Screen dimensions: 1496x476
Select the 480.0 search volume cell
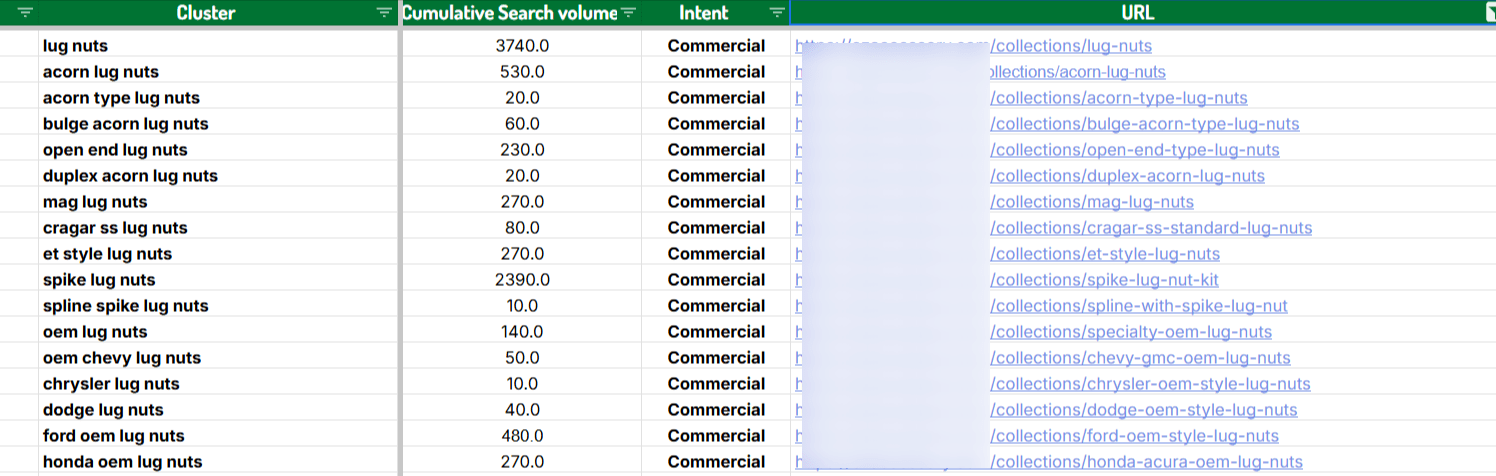pos(522,436)
